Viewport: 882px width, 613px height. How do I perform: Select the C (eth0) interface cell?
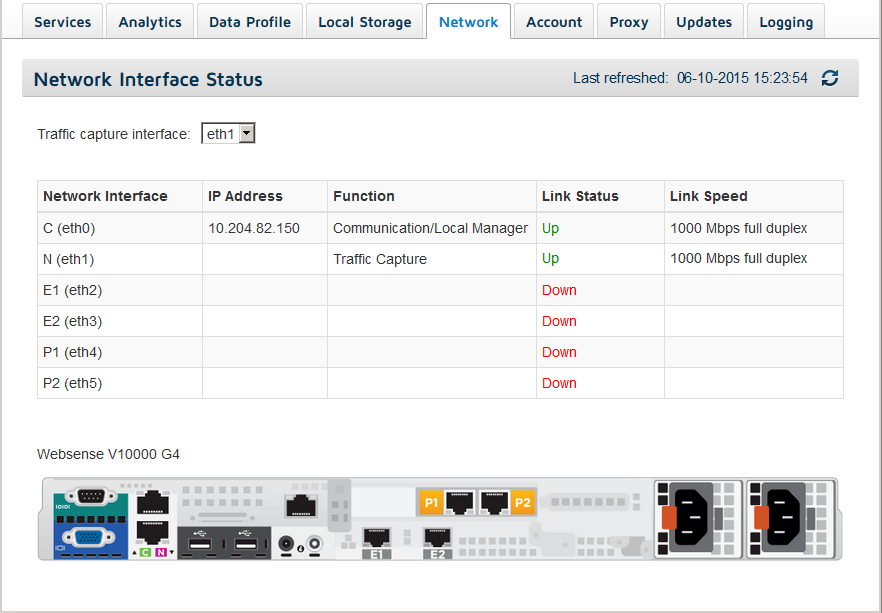pos(120,228)
